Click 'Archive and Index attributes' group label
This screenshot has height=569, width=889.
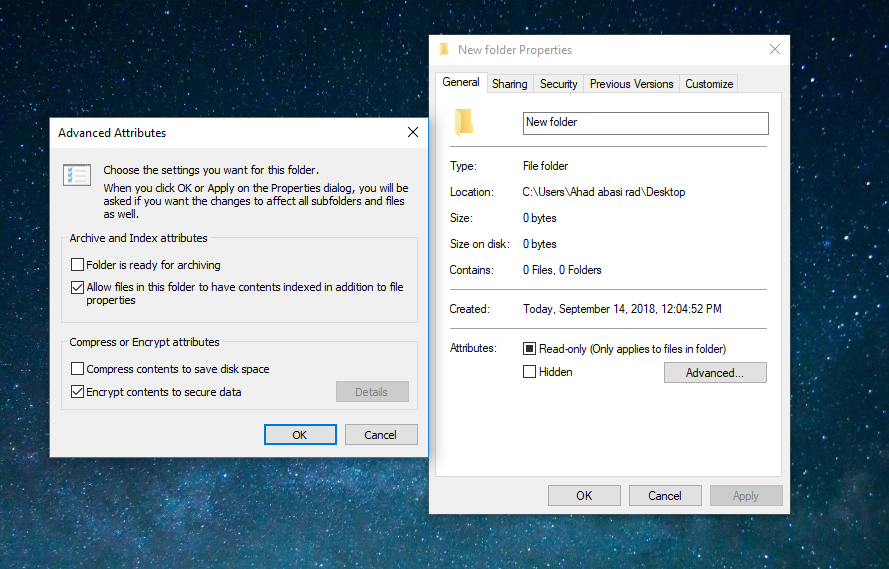pos(138,238)
